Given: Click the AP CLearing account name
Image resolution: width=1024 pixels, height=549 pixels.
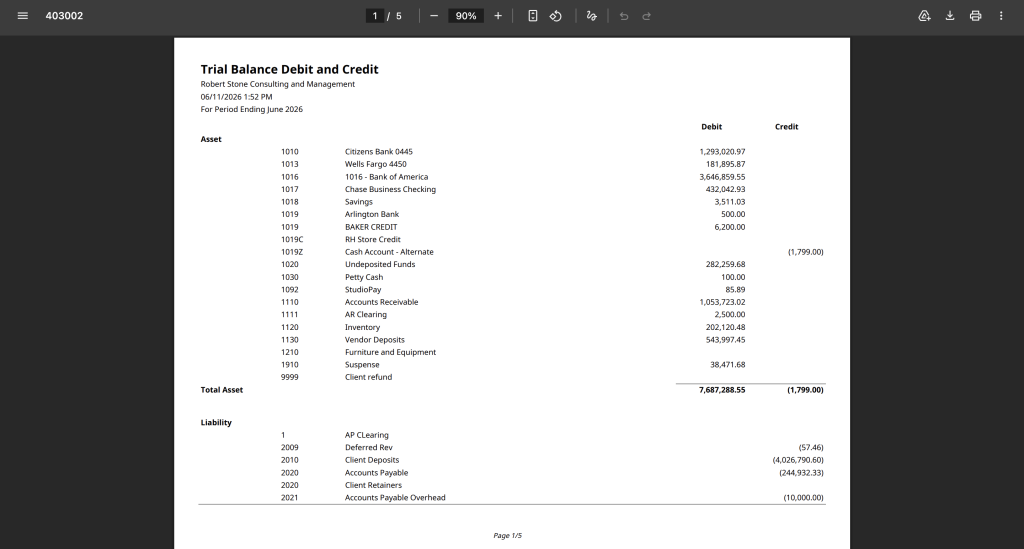Looking at the screenshot, I should coord(366,435).
